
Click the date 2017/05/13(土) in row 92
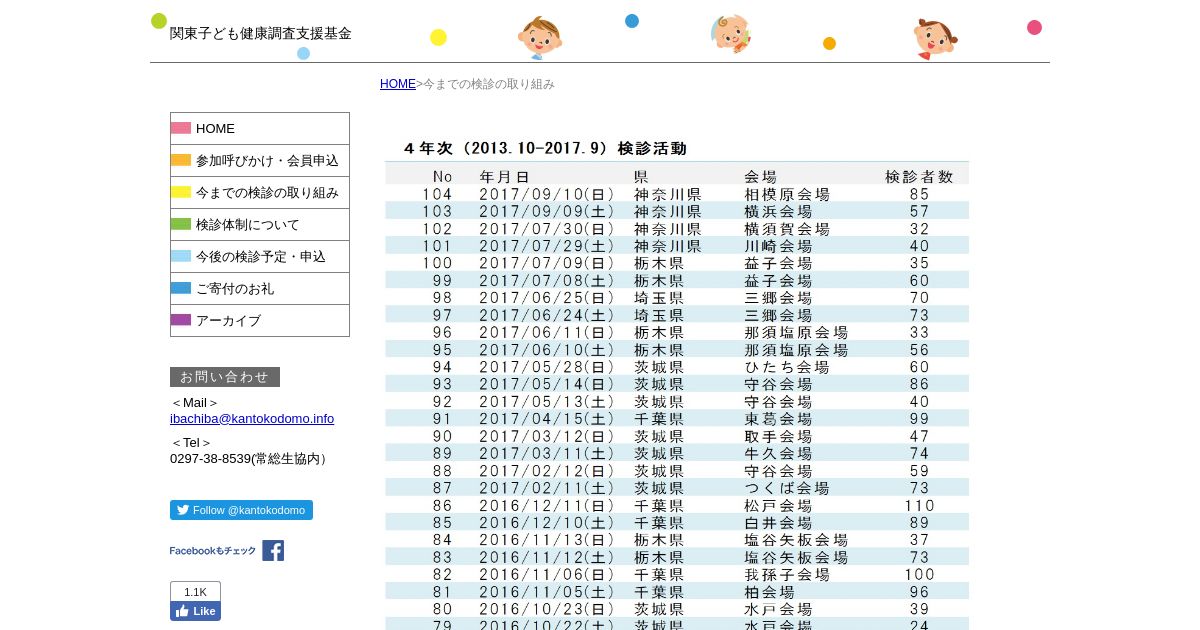(x=547, y=402)
